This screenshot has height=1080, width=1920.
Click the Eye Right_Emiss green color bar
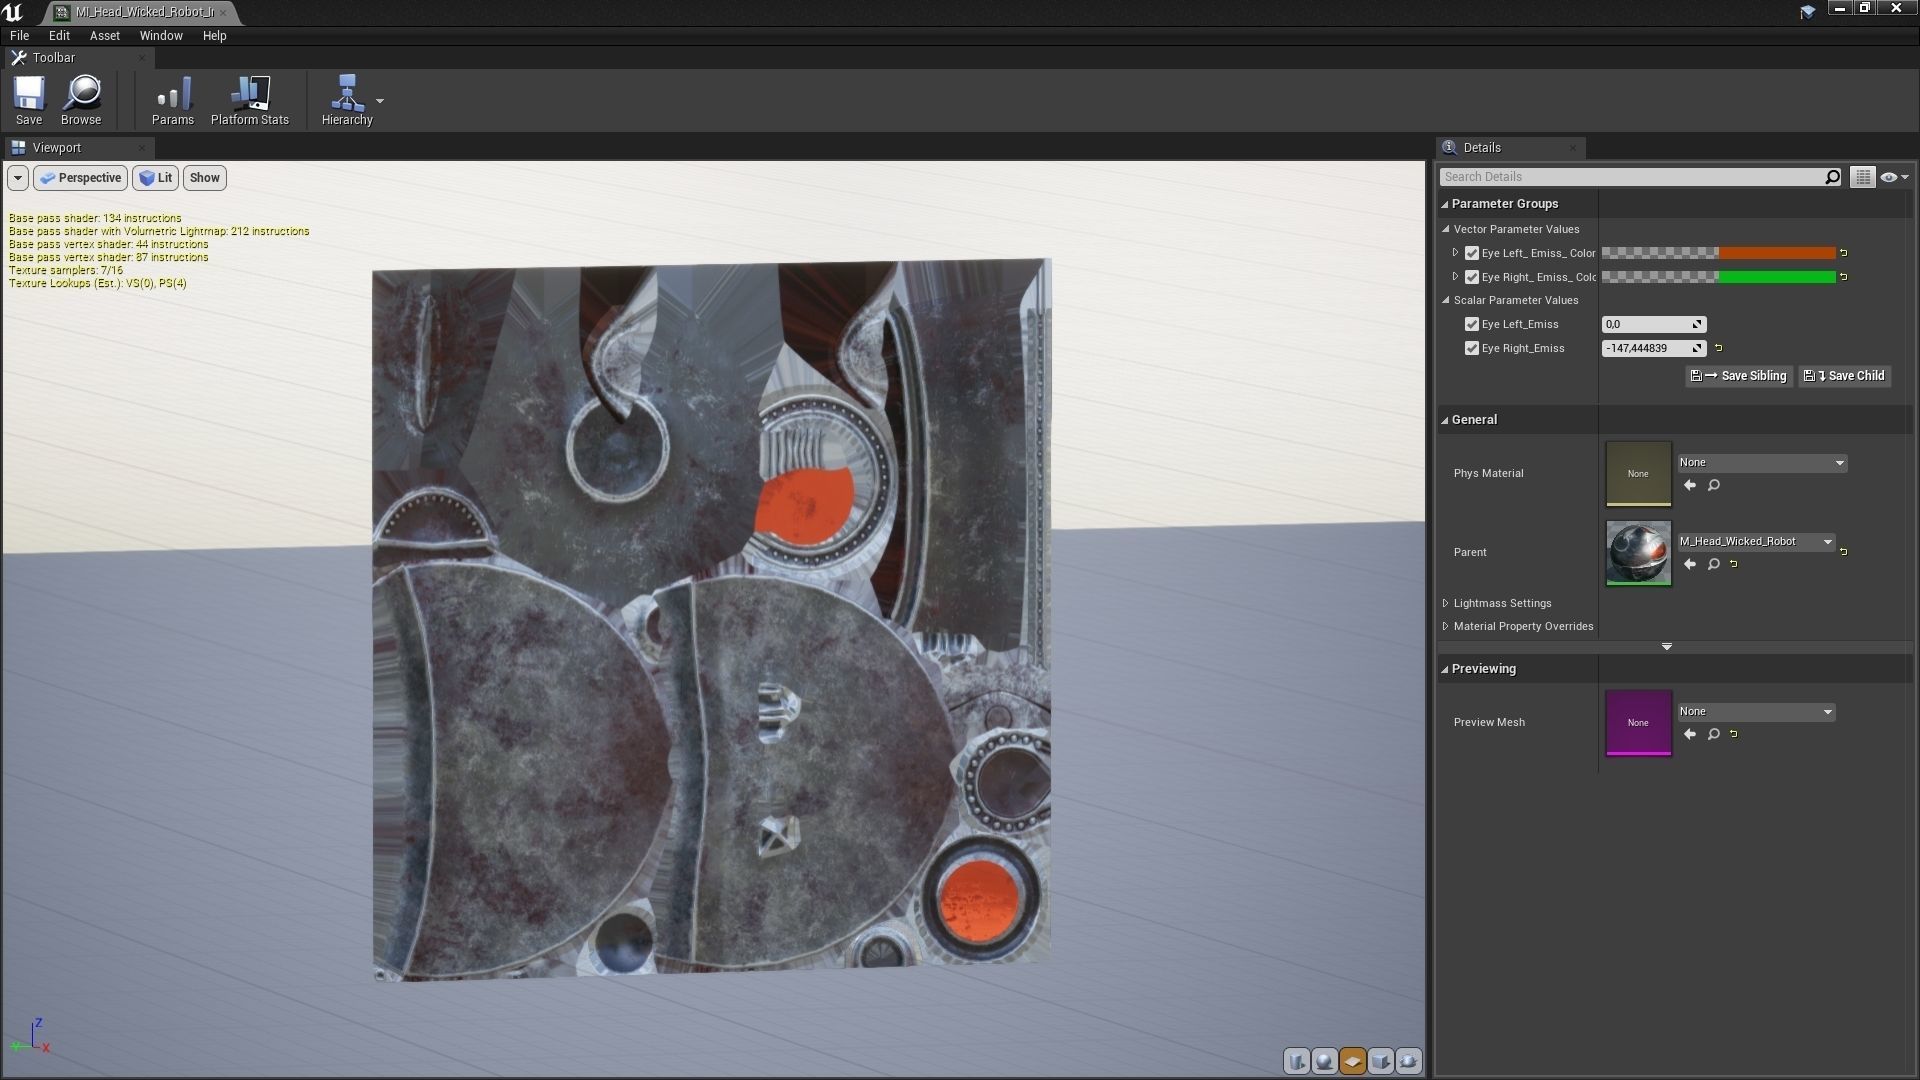pos(1775,277)
